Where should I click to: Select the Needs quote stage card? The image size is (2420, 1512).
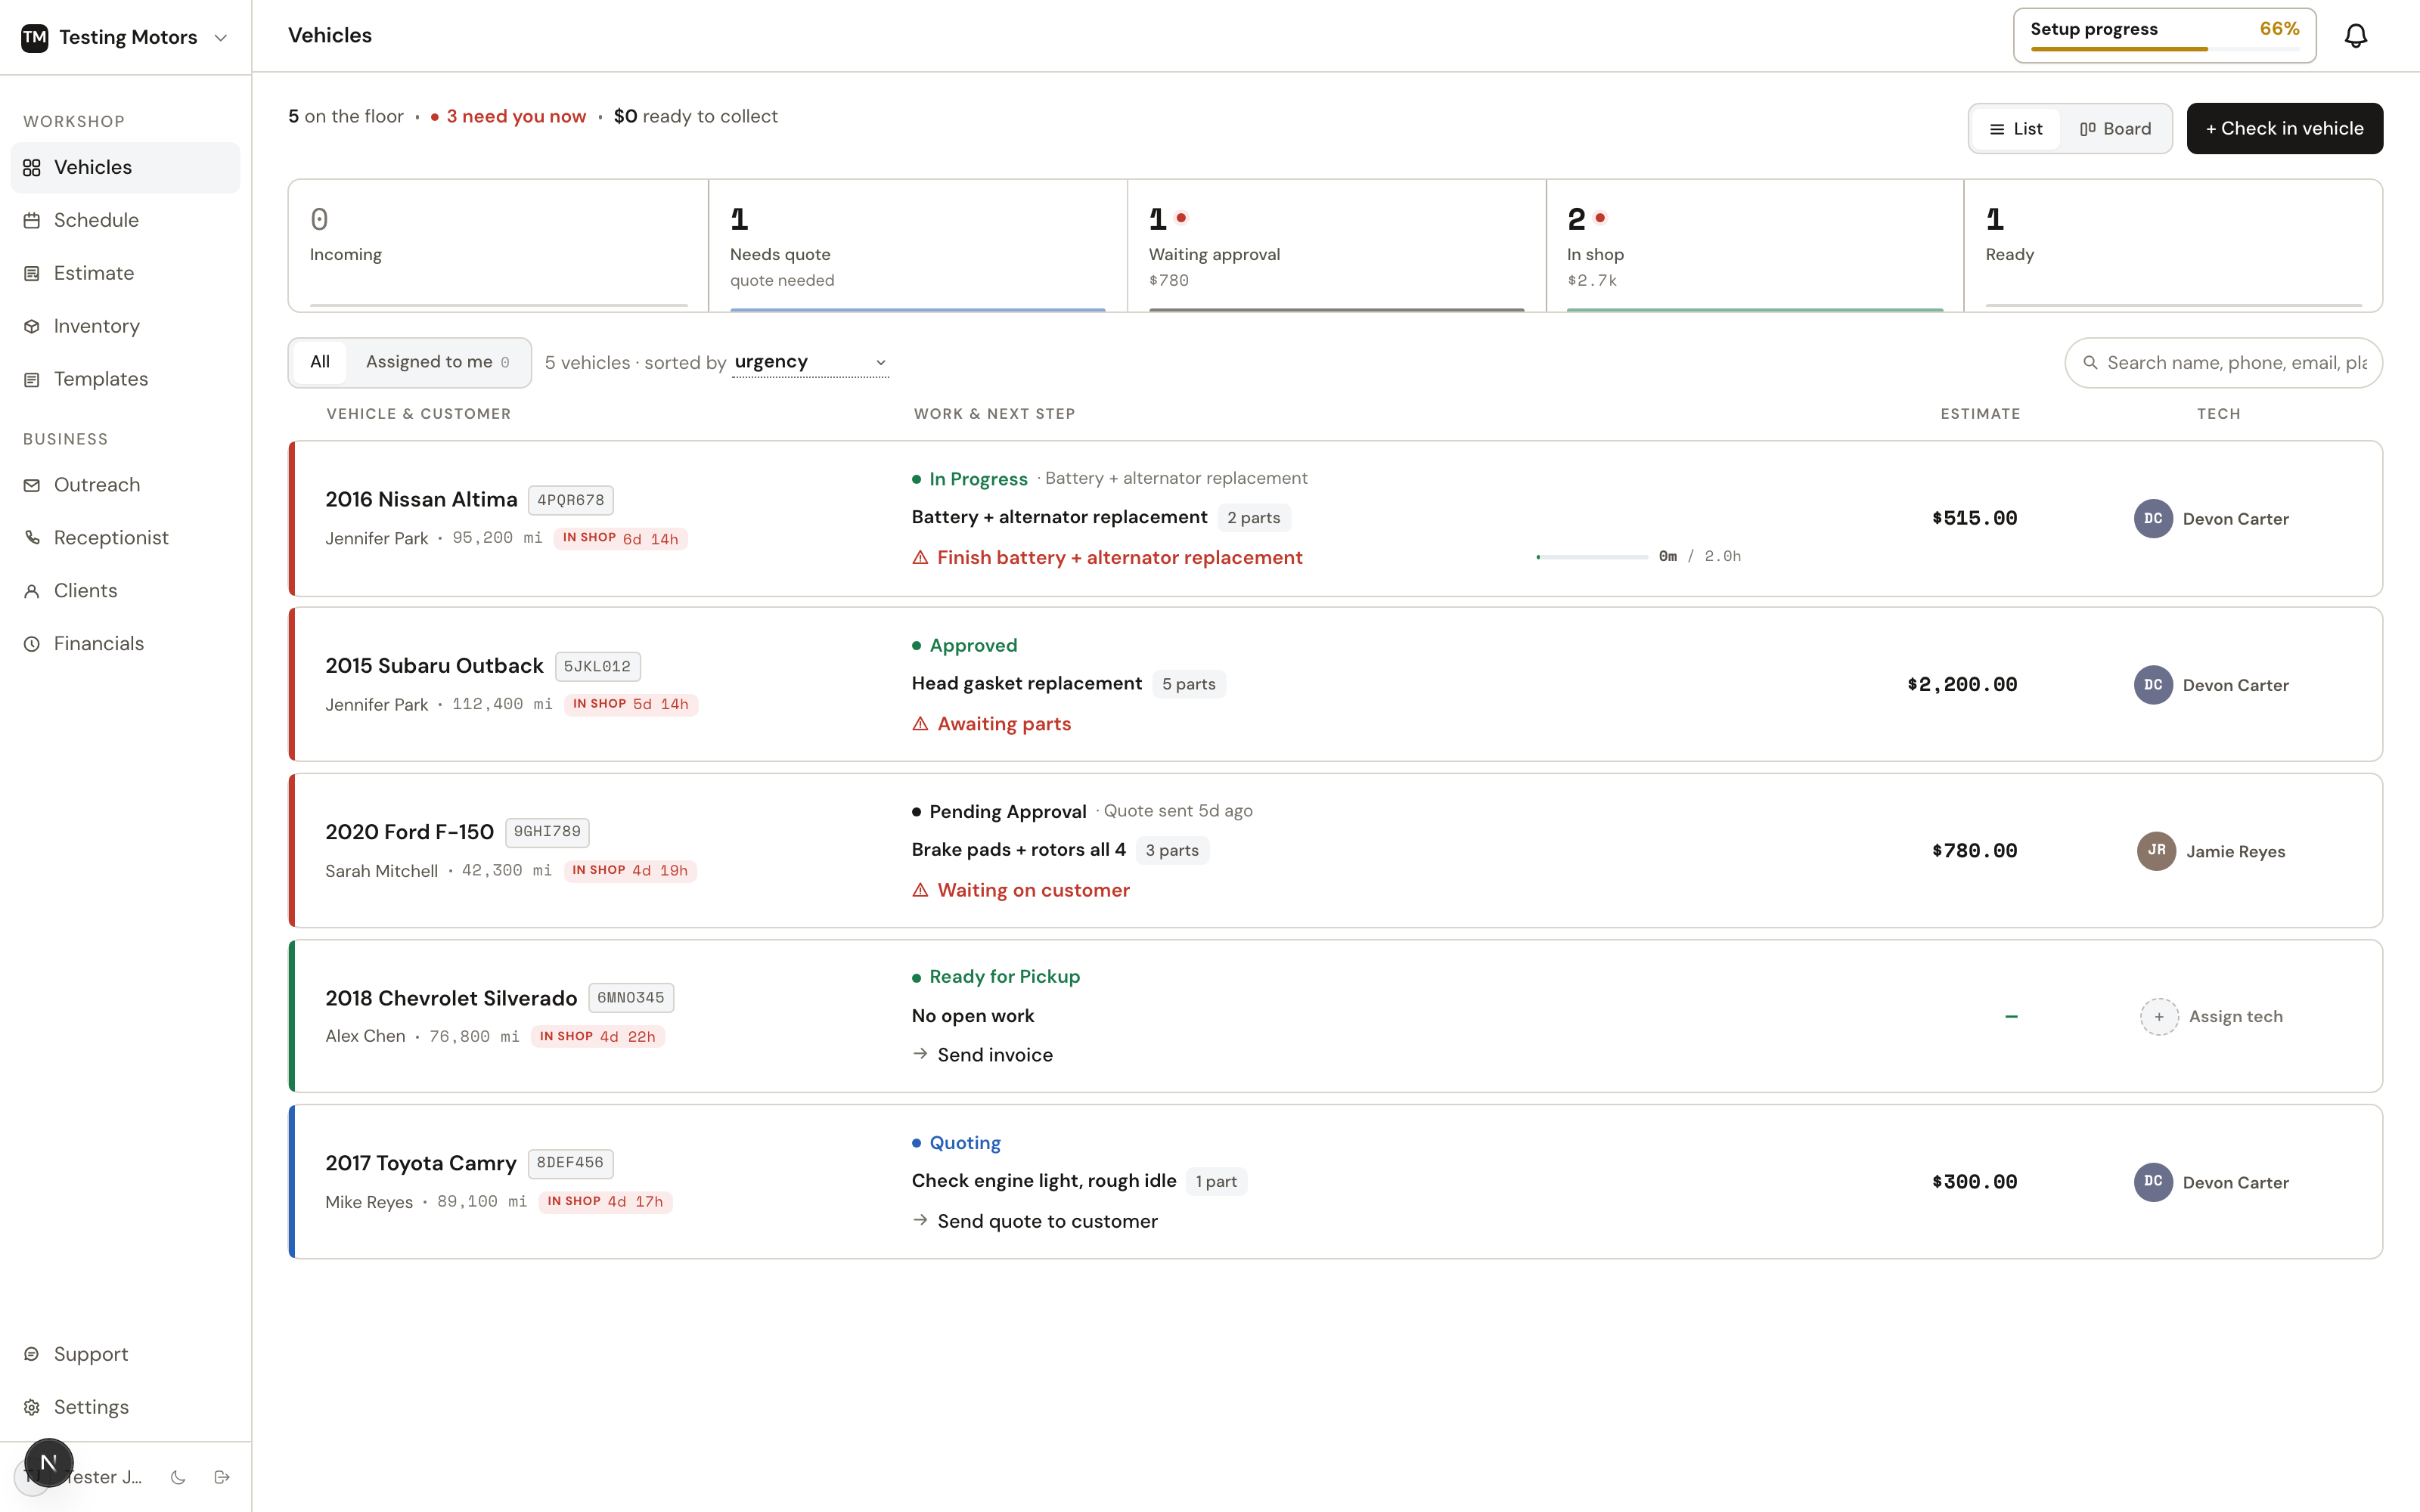(918, 246)
